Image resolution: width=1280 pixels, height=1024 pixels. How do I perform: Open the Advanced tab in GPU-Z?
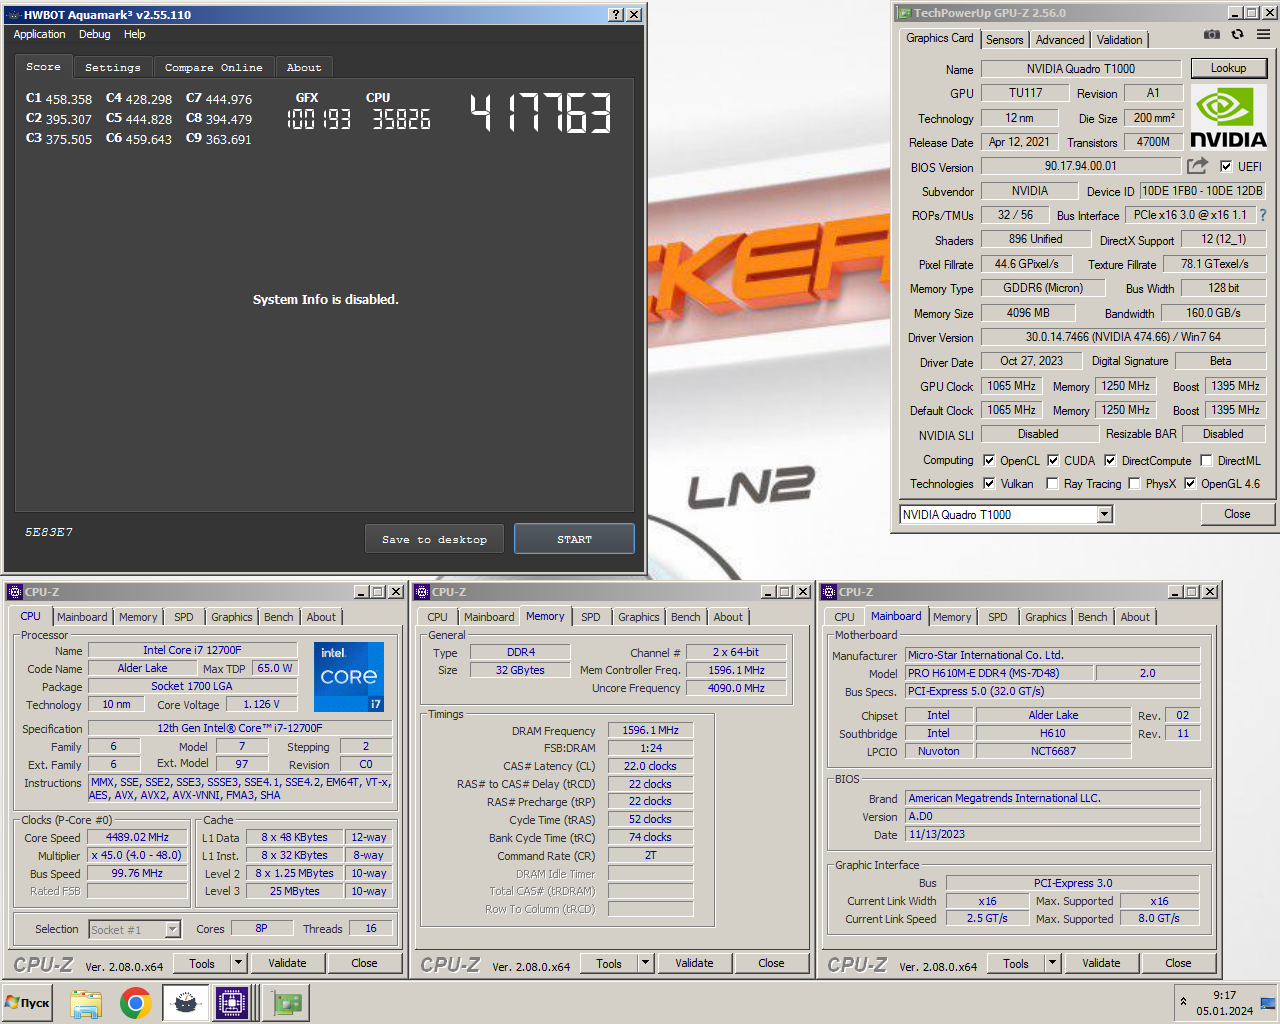tap(1060, 40)
